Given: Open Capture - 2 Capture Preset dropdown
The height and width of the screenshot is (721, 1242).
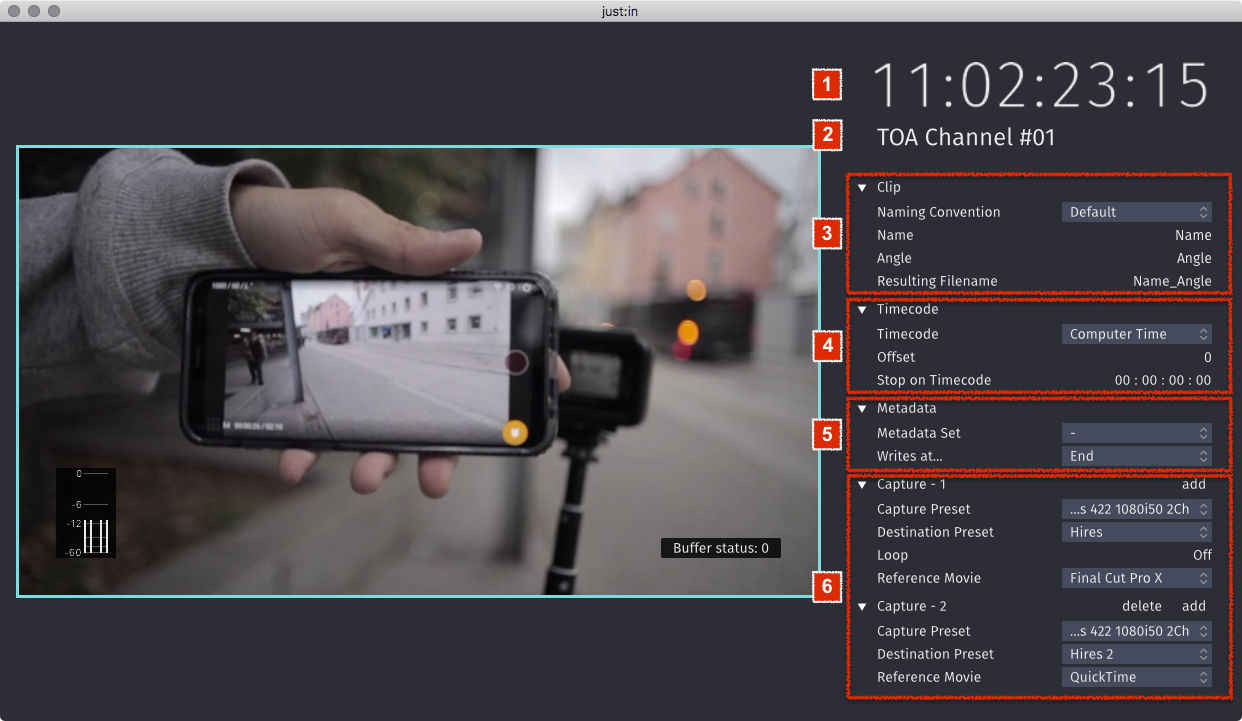Looking at the screenshot, I should (1136, 631).
